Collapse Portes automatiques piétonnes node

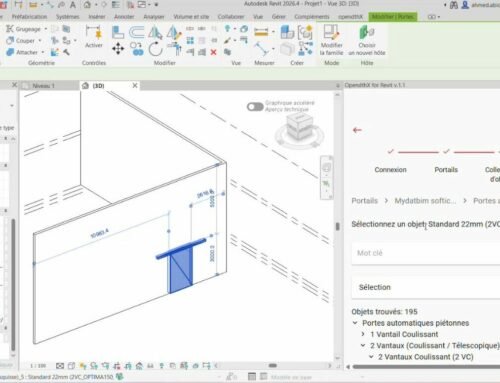[x=355, y=323]
